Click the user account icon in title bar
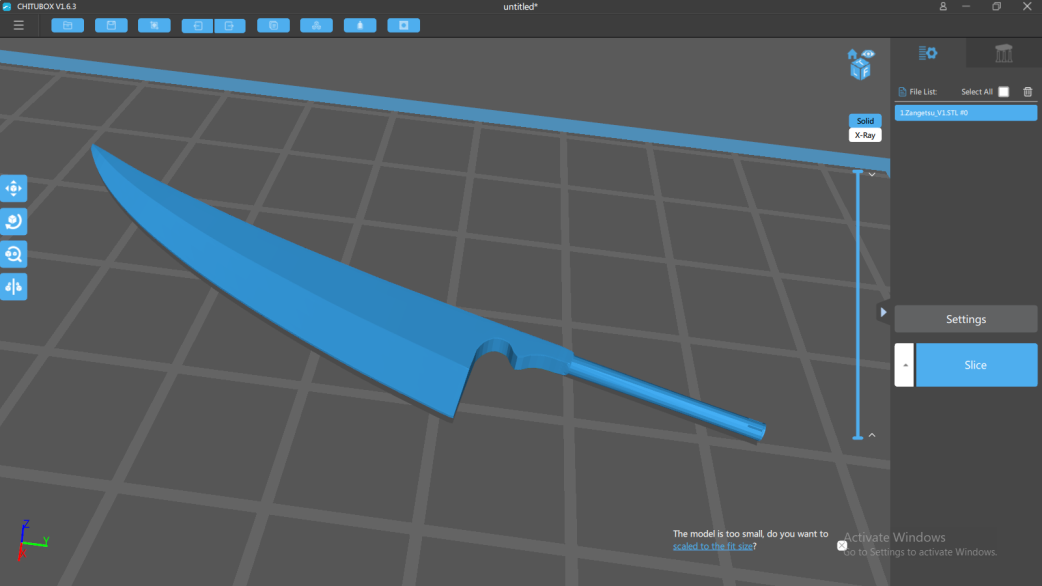Viewport: 1042px width, 586px height. (x=943, y=7)
